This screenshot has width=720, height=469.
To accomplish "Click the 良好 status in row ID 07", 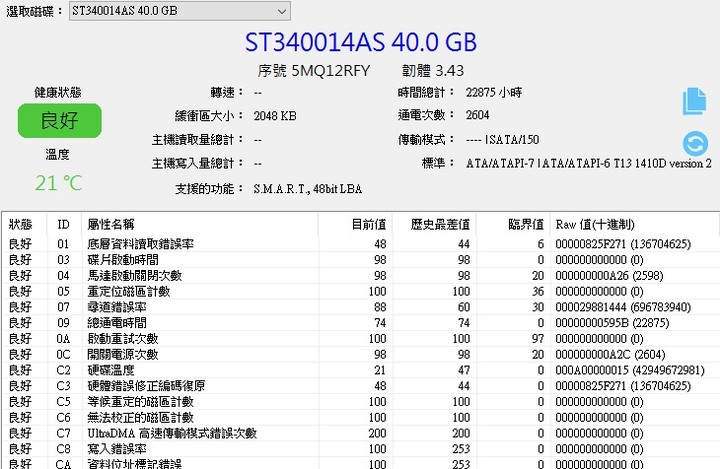I will click(20, 307).
